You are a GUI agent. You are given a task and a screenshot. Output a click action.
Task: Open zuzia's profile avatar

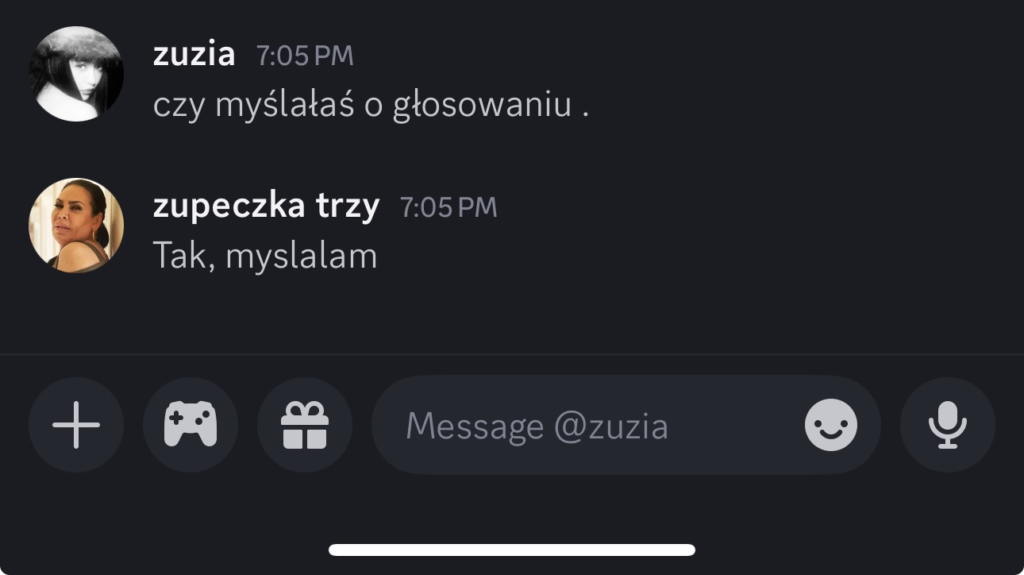pyautogui.click(x=76, y=74)
